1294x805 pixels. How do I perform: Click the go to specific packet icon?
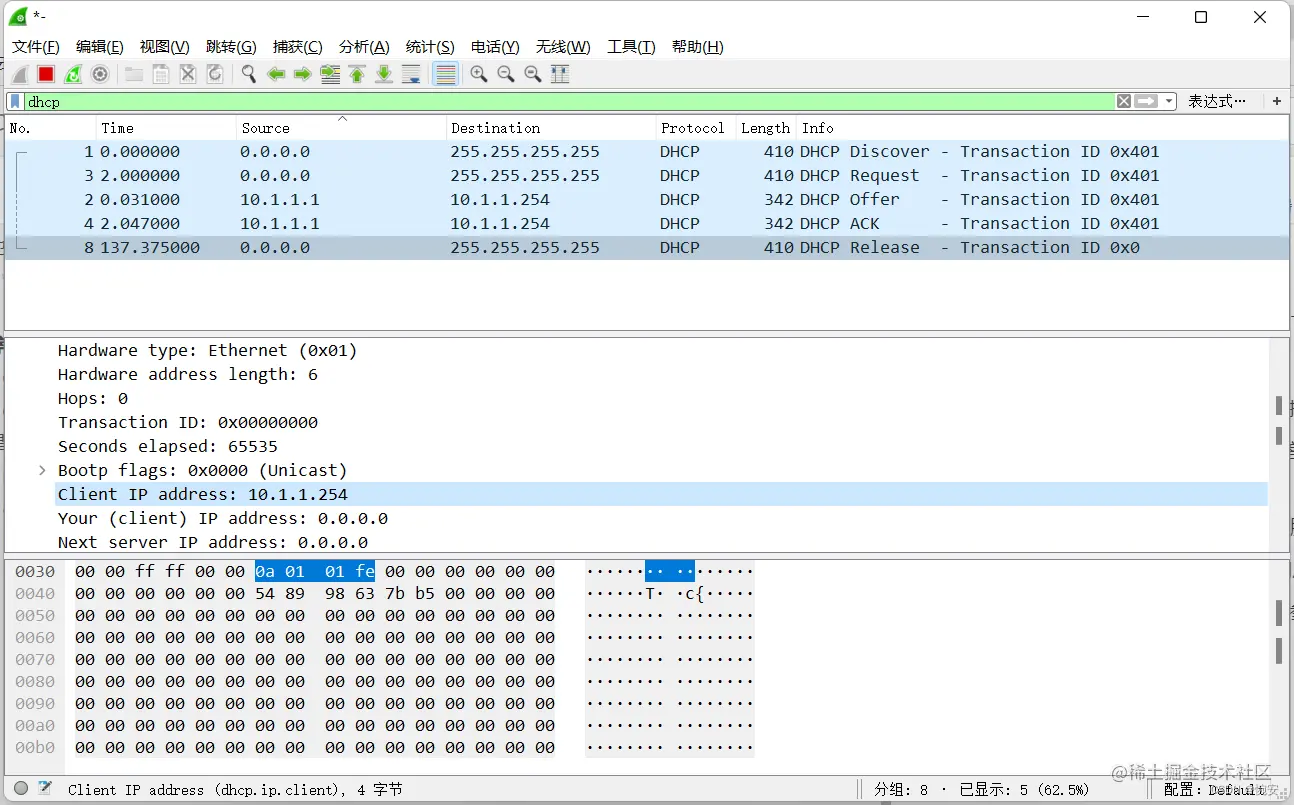[330, 74]
